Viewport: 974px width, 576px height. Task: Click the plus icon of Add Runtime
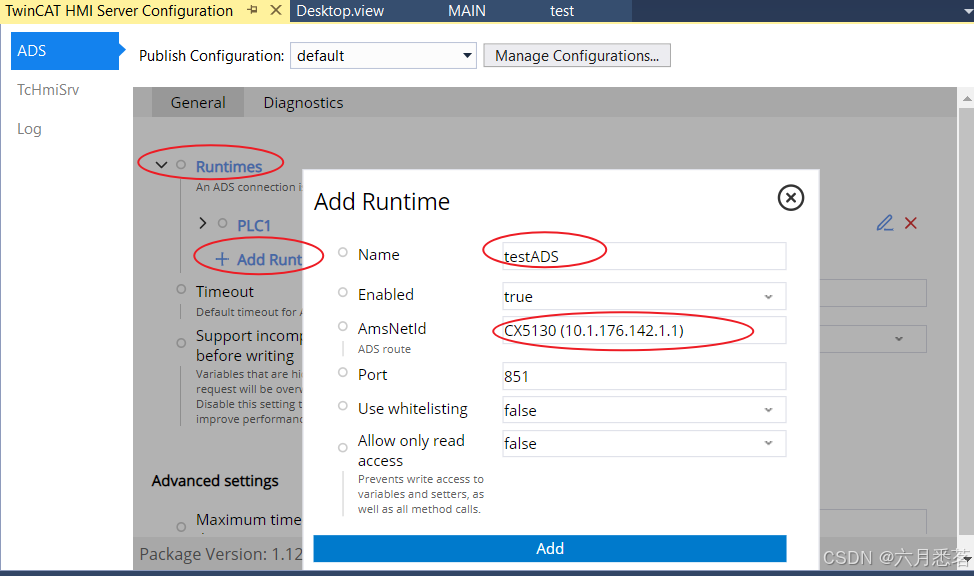pyautogui.click(x=222, y=259)
